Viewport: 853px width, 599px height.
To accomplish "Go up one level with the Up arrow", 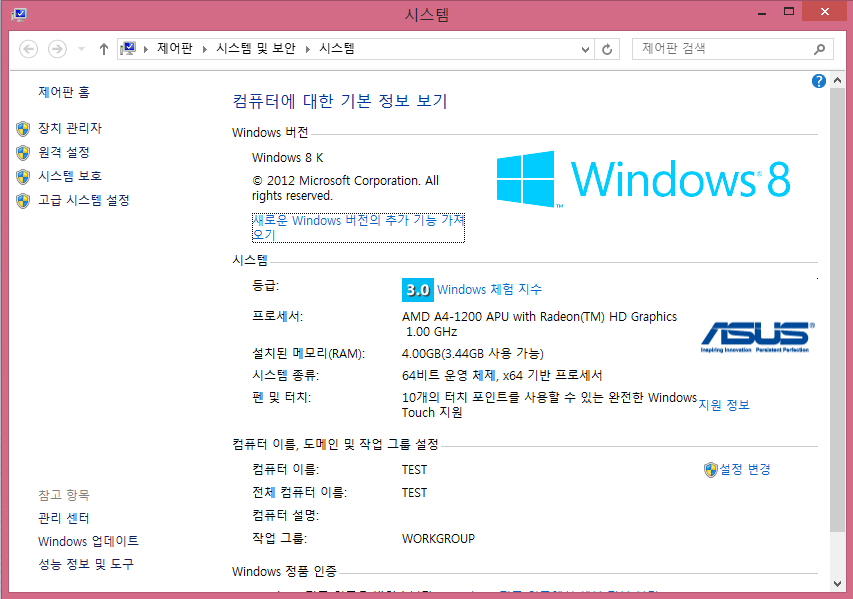I will (103, 49).
